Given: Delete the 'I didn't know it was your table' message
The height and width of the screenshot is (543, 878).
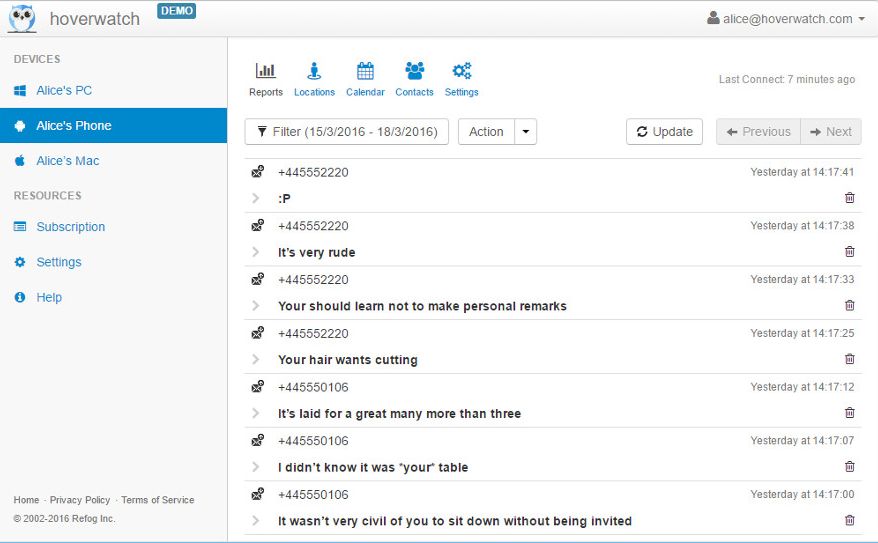Looking at the screenshot, I should [x=849, y=466].
